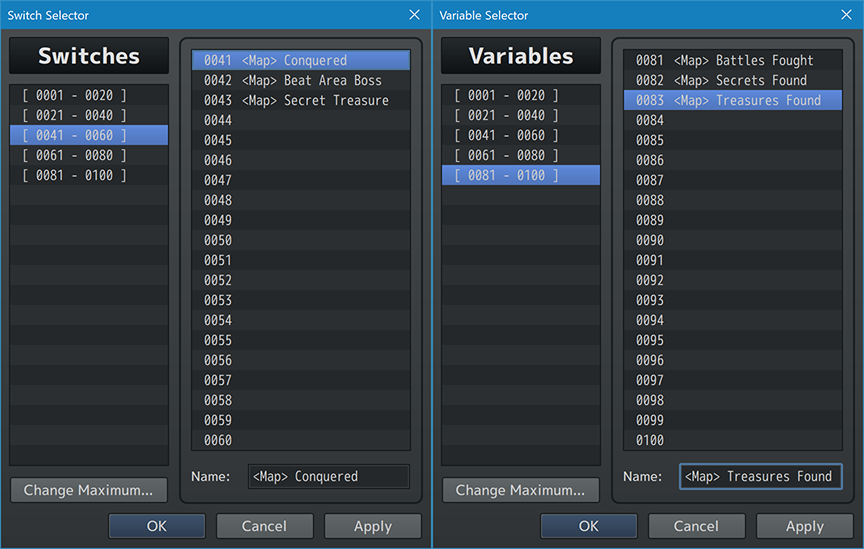Choose switch 0042 Beat Area Boss

click(300, 80)
